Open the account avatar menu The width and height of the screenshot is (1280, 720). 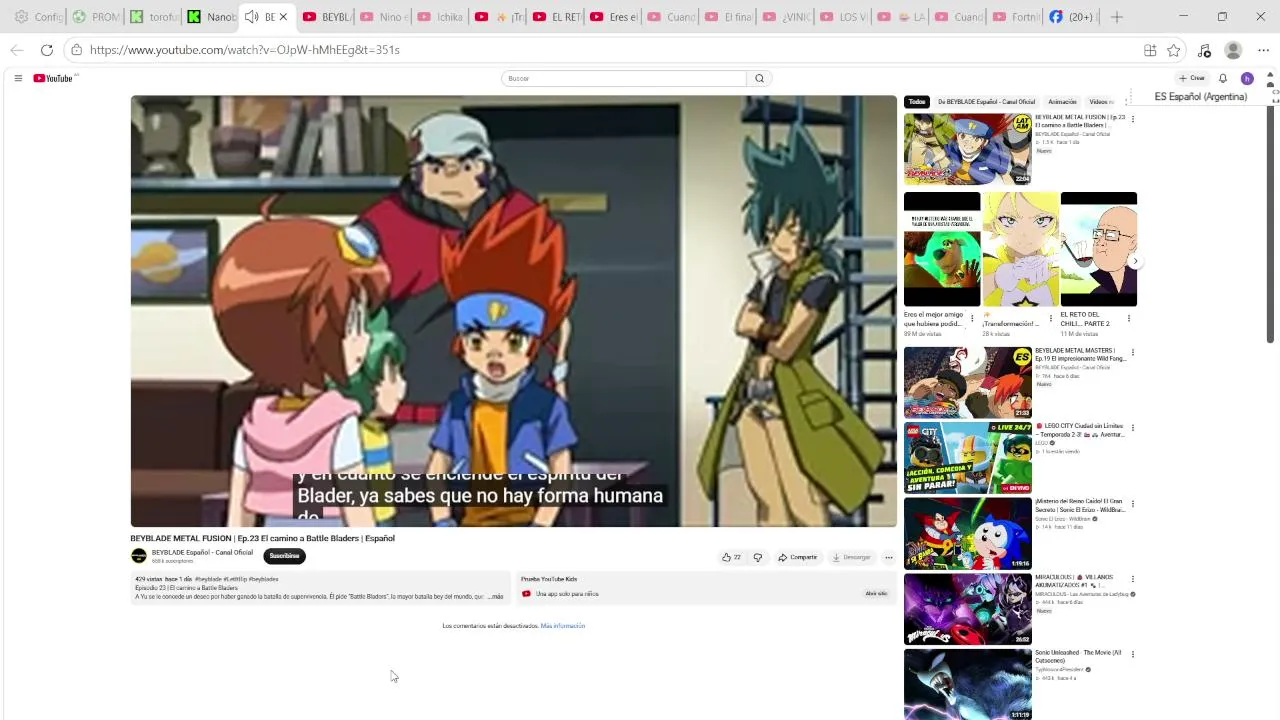1246,78
